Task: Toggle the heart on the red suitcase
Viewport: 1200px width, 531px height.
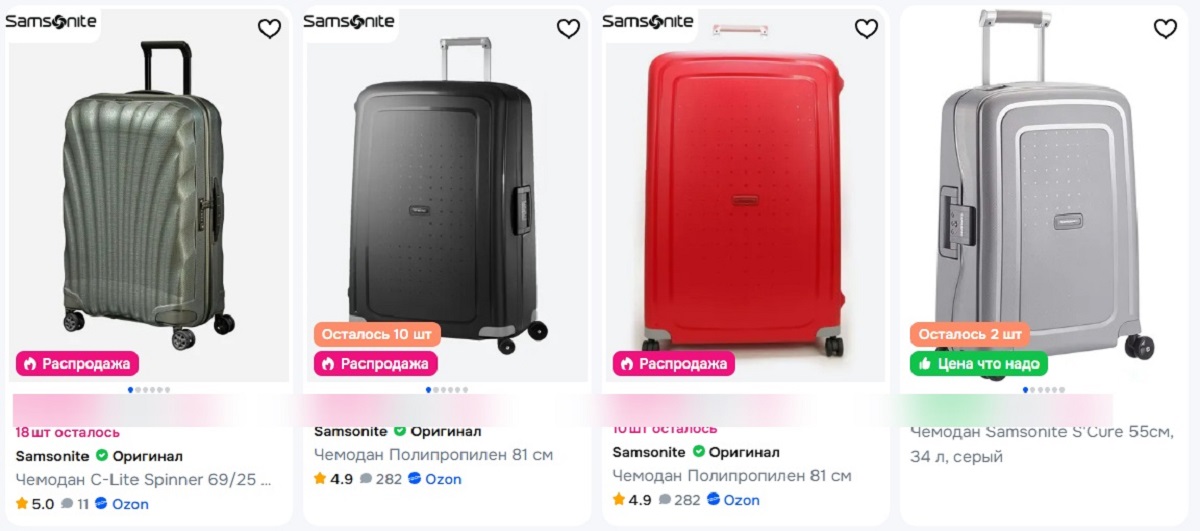Action: [866, 29]
